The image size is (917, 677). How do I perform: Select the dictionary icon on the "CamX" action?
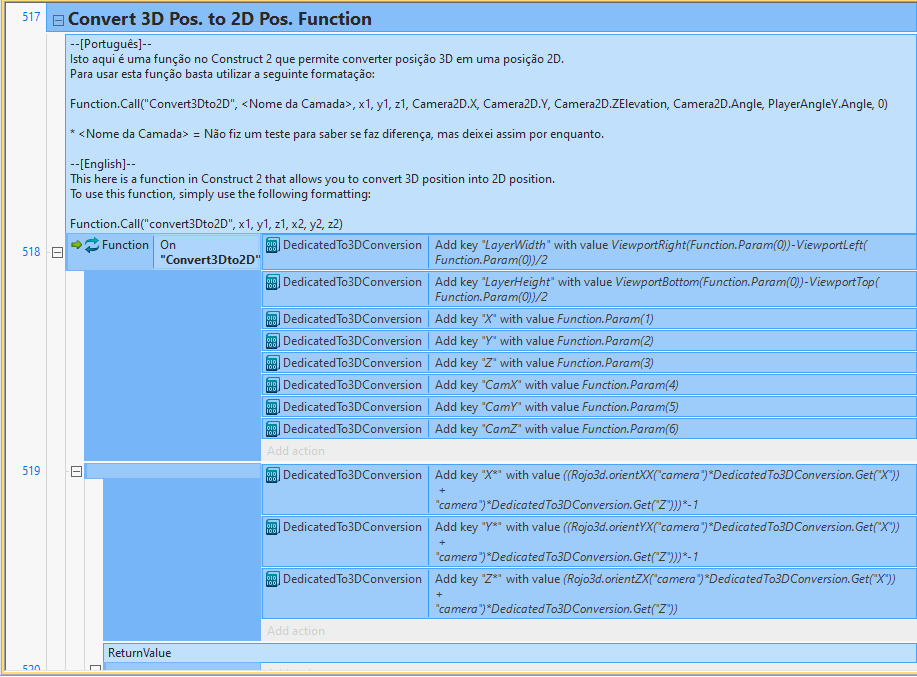(273, 385)
